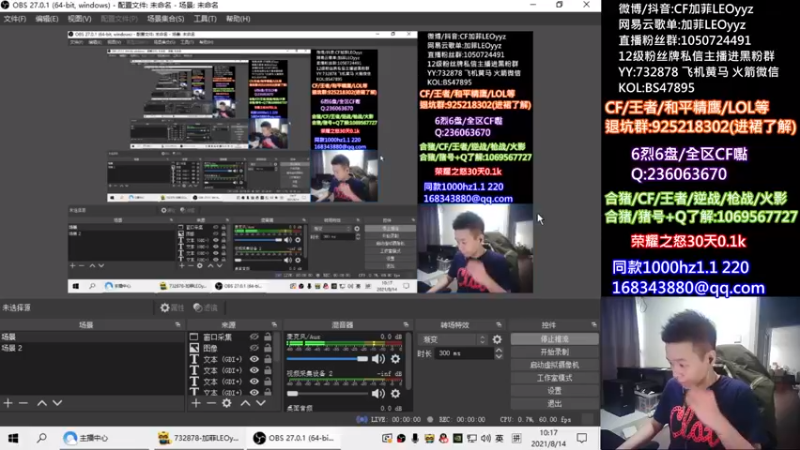Move source up with the 来源 panel up arrow
The image size is (800, 450).
click(245, 403)
